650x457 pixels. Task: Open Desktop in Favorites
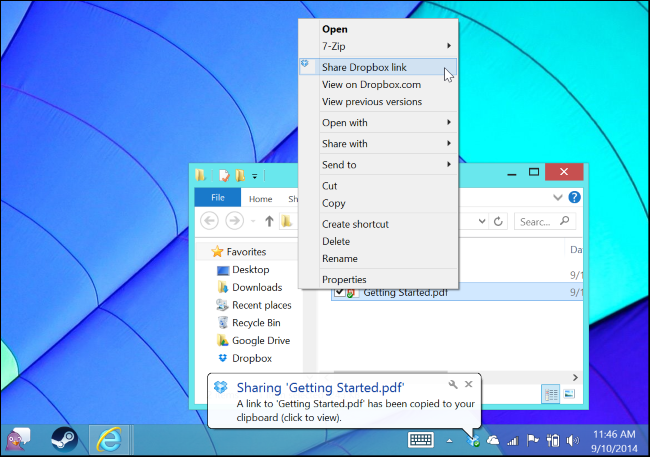(x=243, y=270)
